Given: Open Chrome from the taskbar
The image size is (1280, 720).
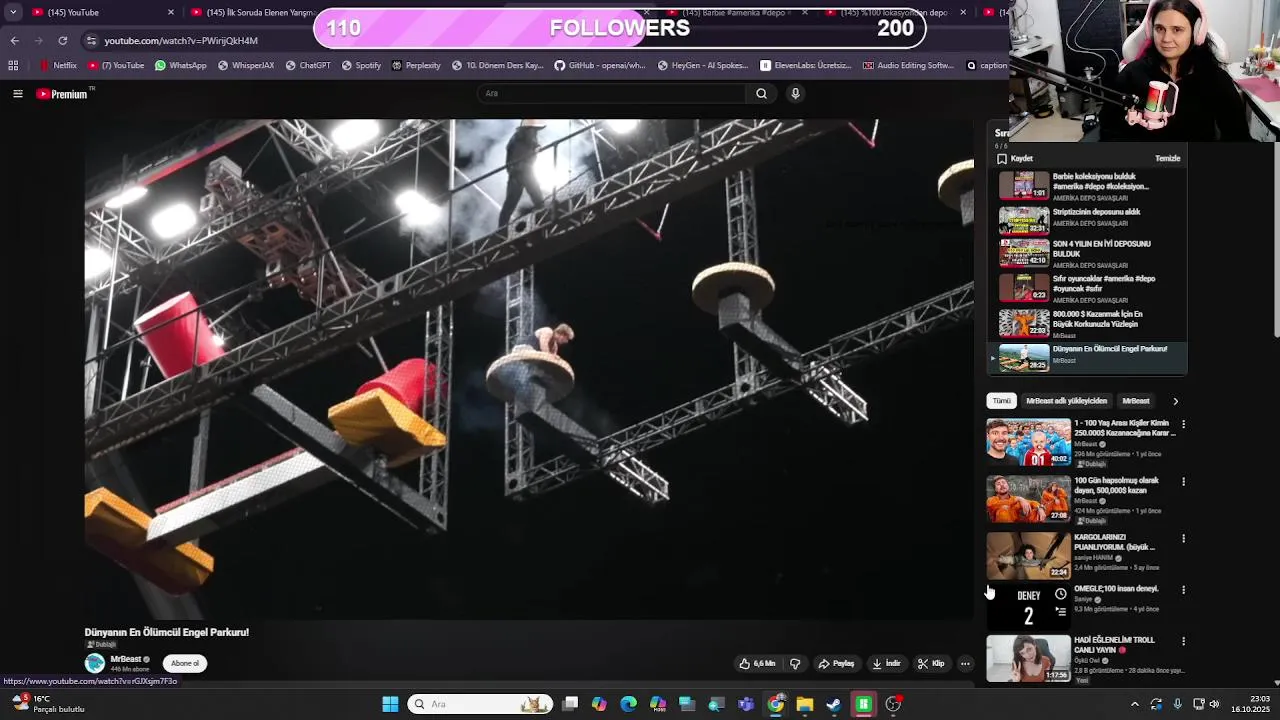Looking at the screenshot, I should 776,704.
